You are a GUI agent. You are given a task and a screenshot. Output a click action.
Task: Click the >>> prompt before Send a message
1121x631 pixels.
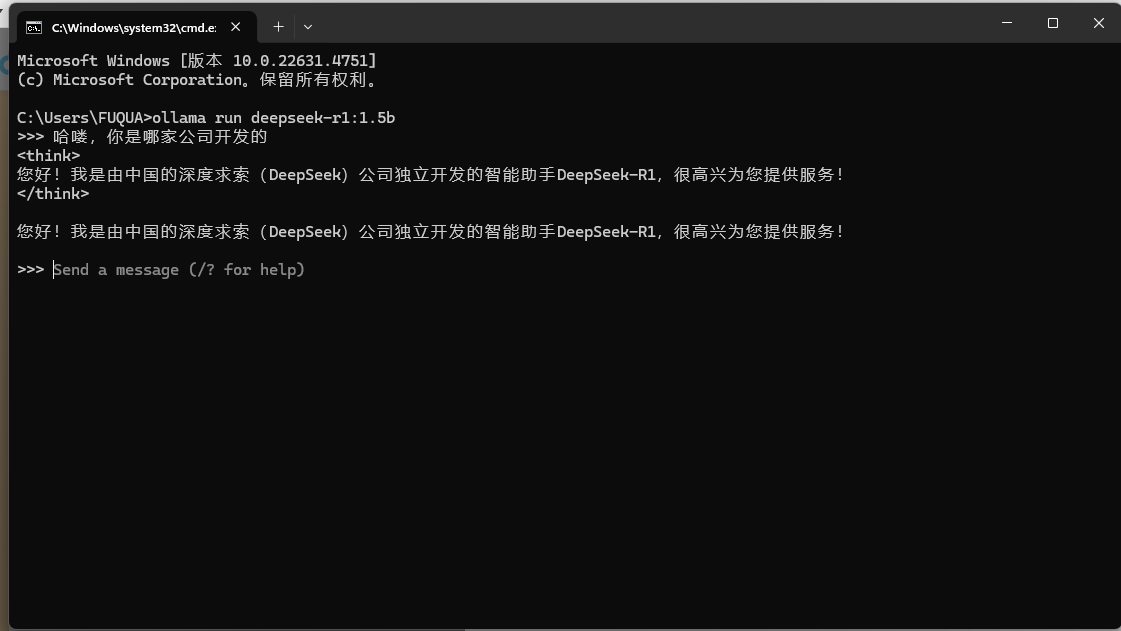coord(31,269)
